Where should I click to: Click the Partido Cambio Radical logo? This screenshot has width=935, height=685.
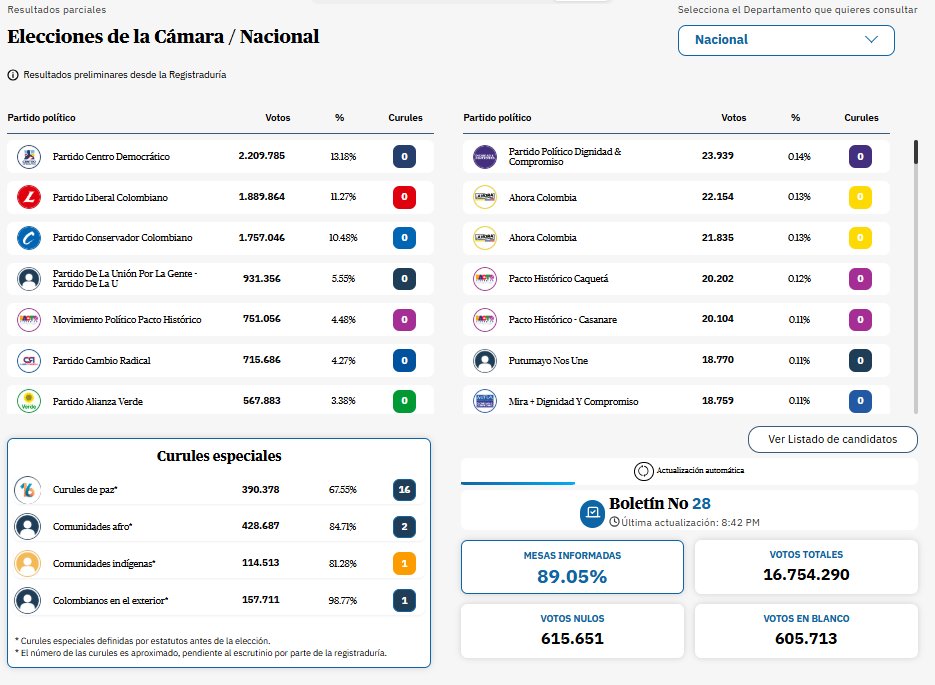point(30,360)
